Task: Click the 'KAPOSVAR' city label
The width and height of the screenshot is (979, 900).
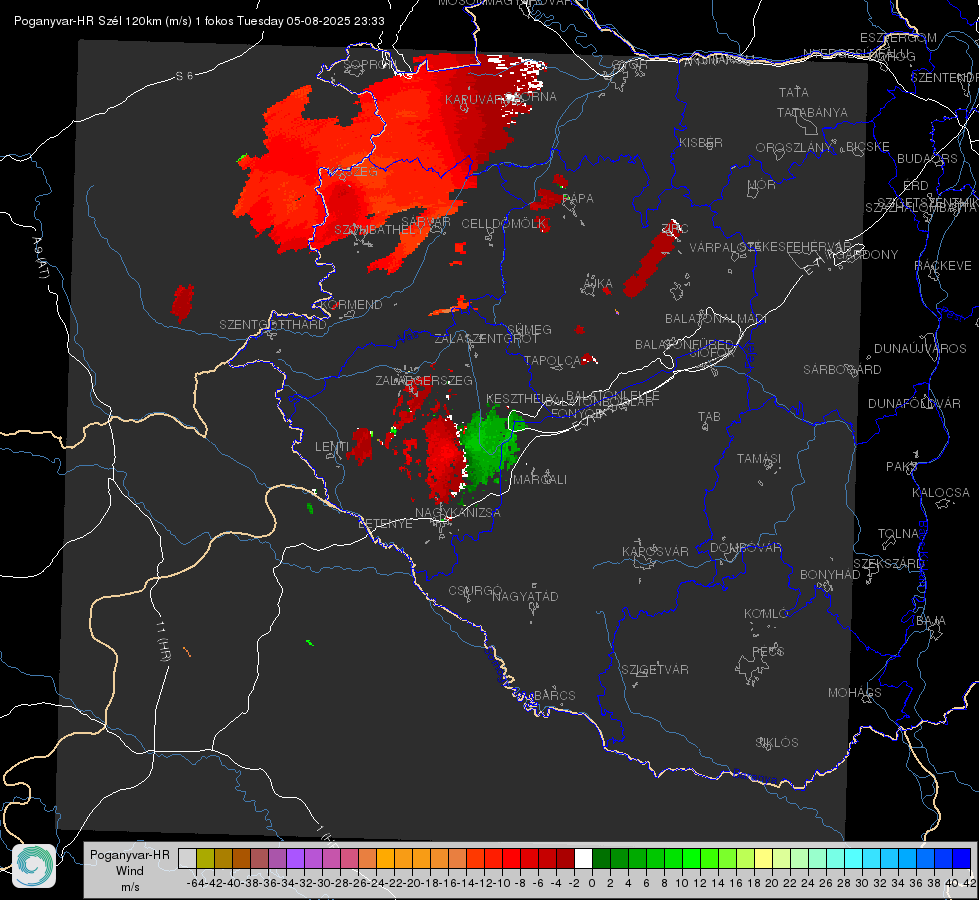Action: pos(655,551)
